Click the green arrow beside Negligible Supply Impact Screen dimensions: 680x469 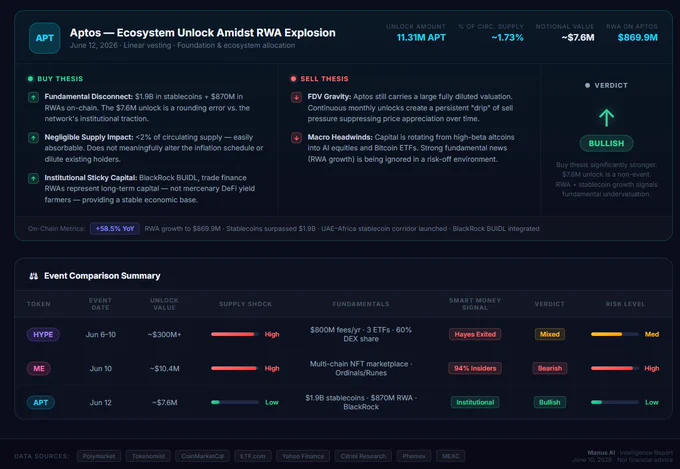click(33, 138)
